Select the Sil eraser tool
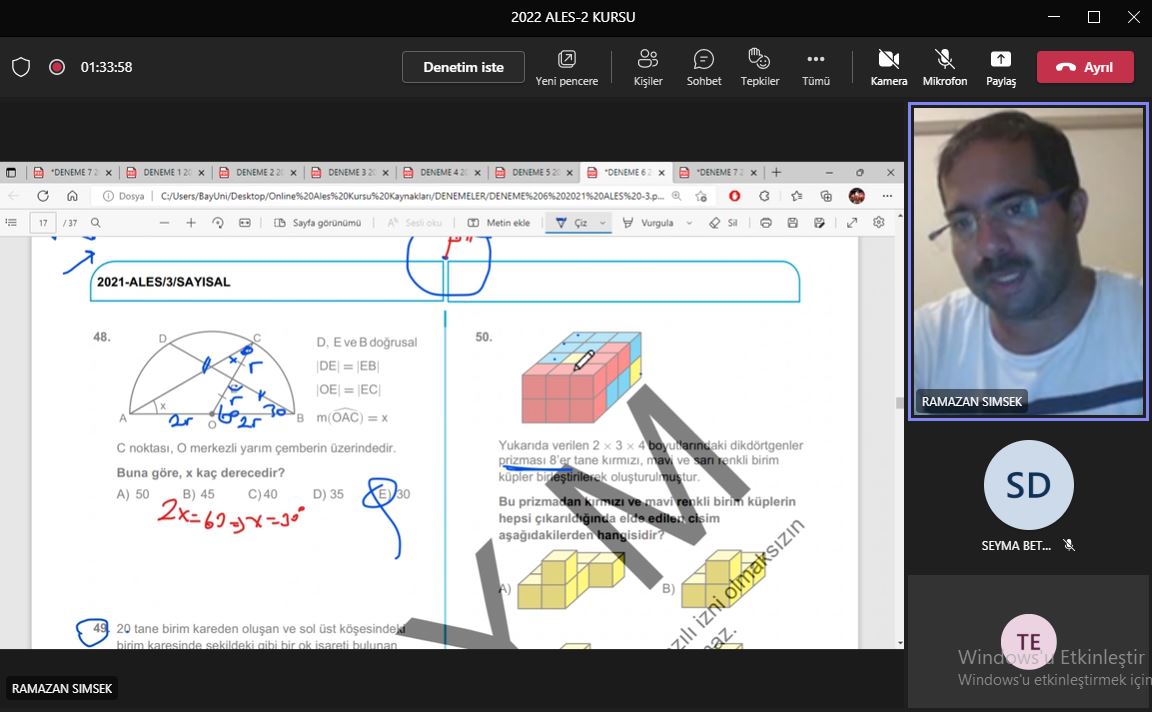The width and height of the screenshot is (1152, 712). (723, 223)
